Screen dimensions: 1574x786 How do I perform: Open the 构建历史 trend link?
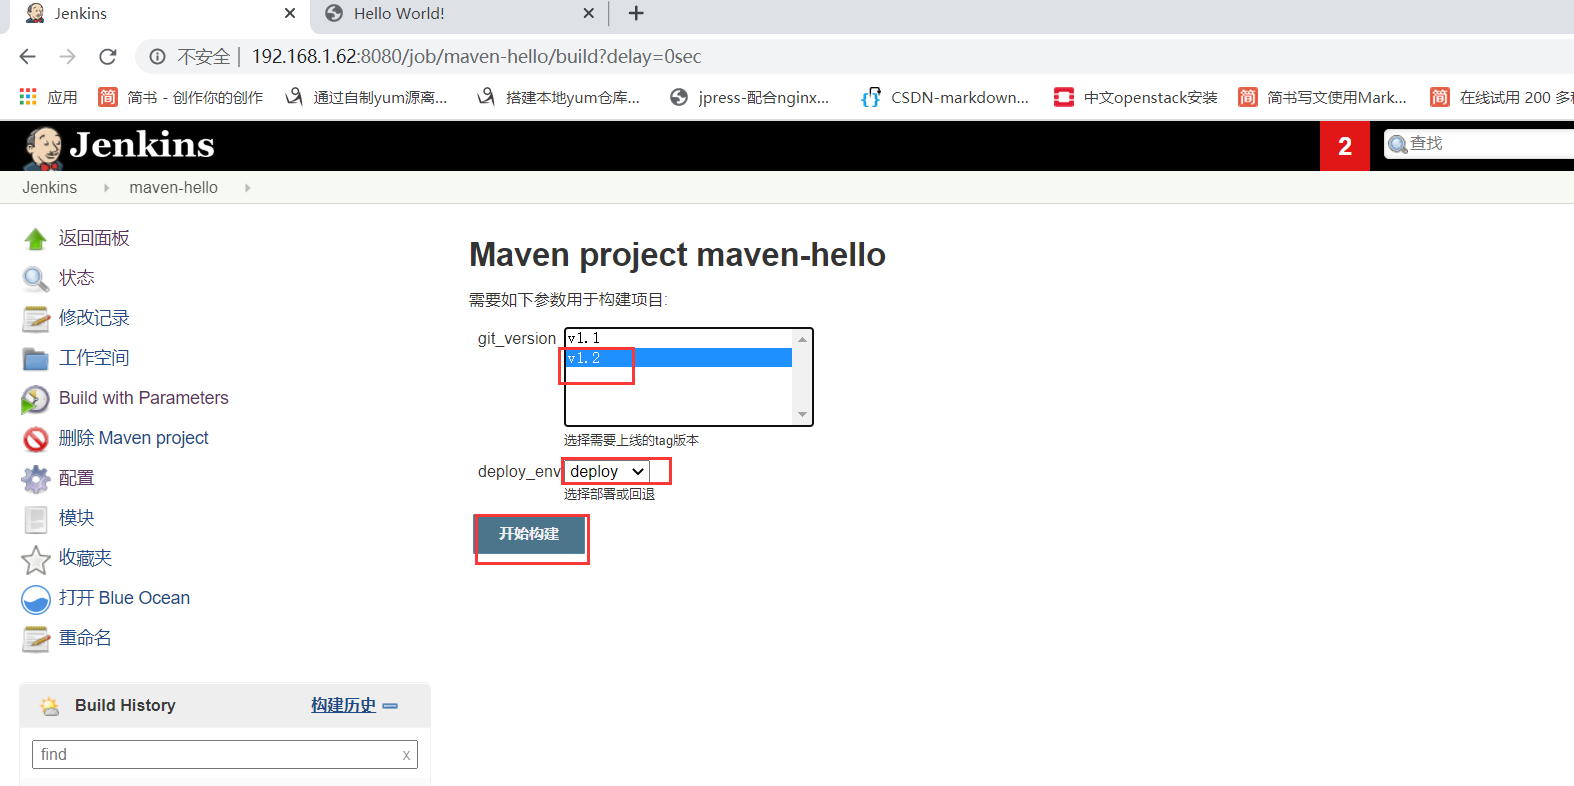[343, 706]
